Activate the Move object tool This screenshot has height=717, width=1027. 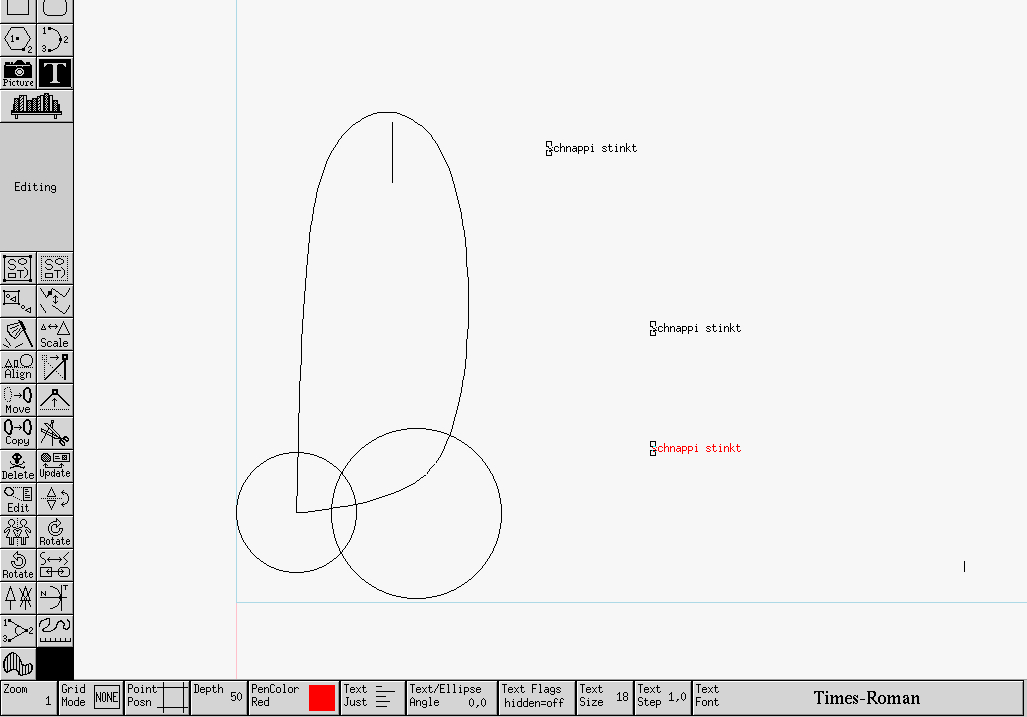pos(18,400)
